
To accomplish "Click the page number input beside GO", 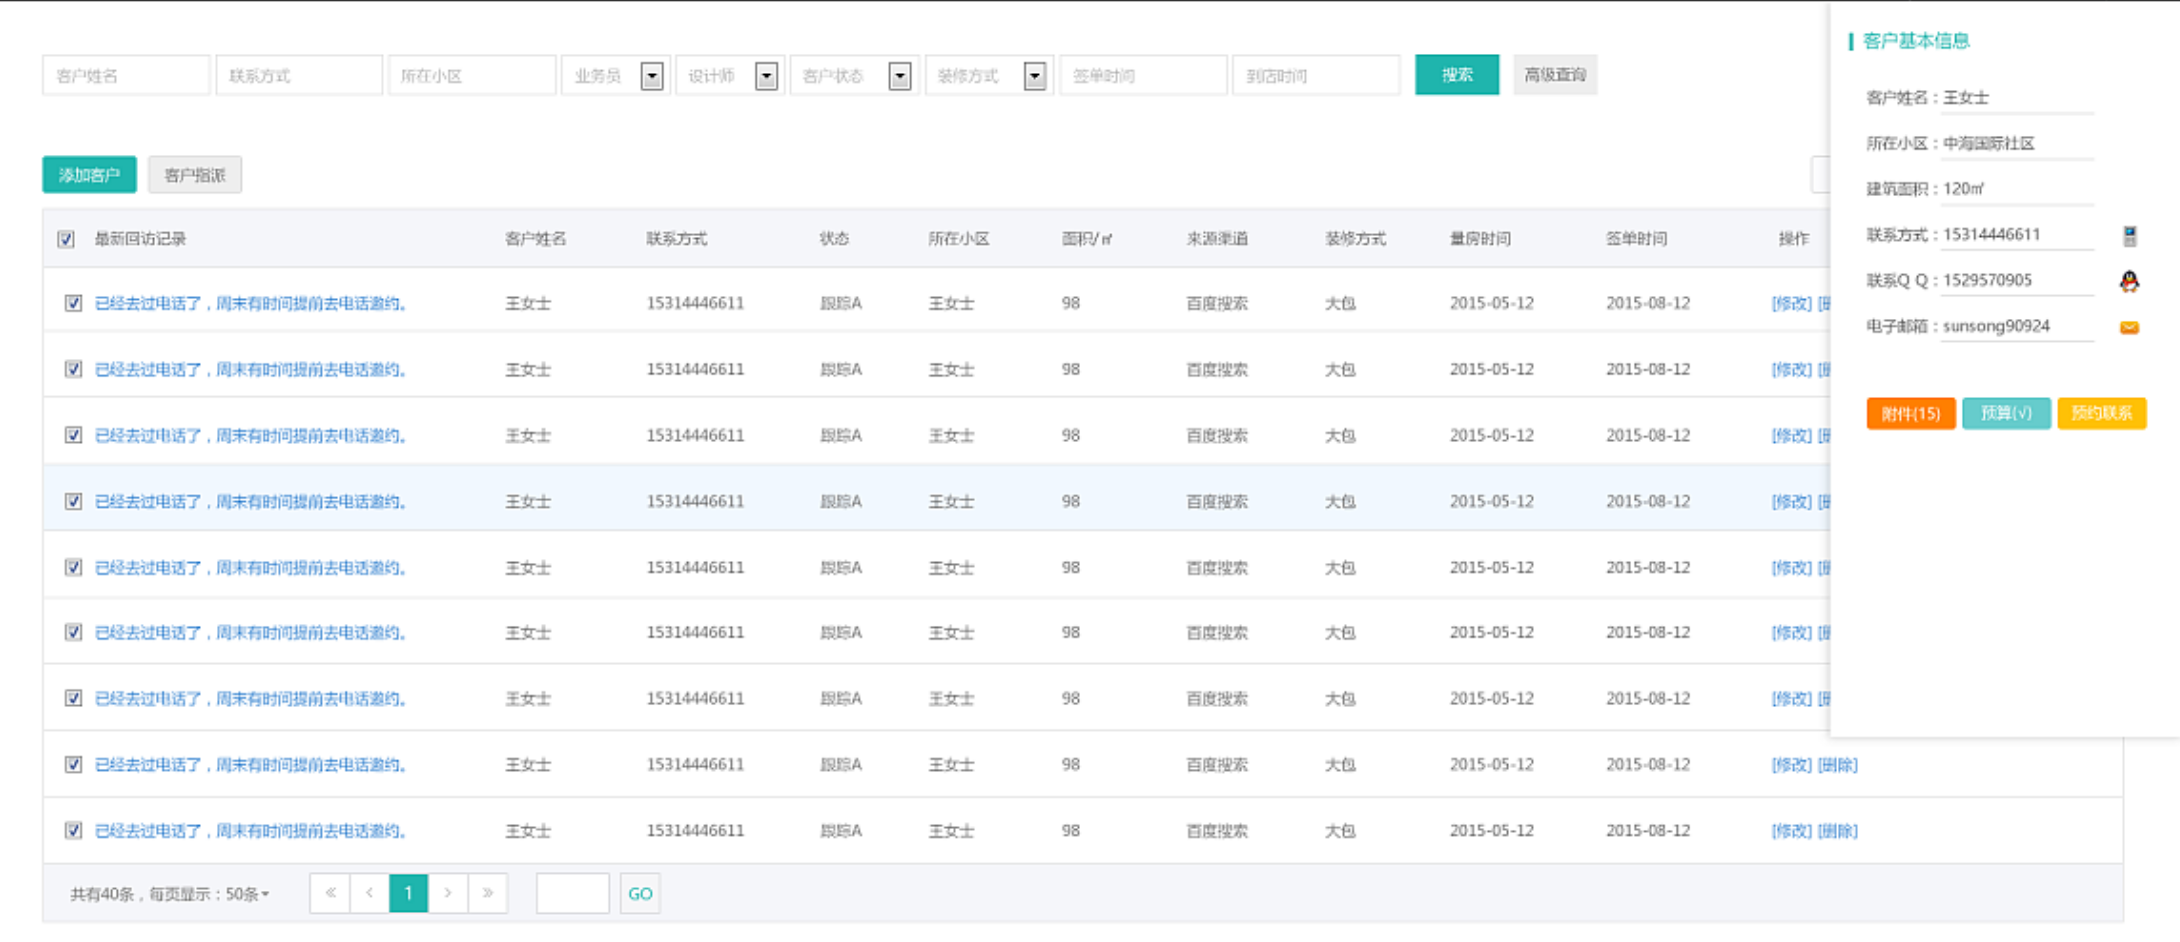I will point(573,893).
